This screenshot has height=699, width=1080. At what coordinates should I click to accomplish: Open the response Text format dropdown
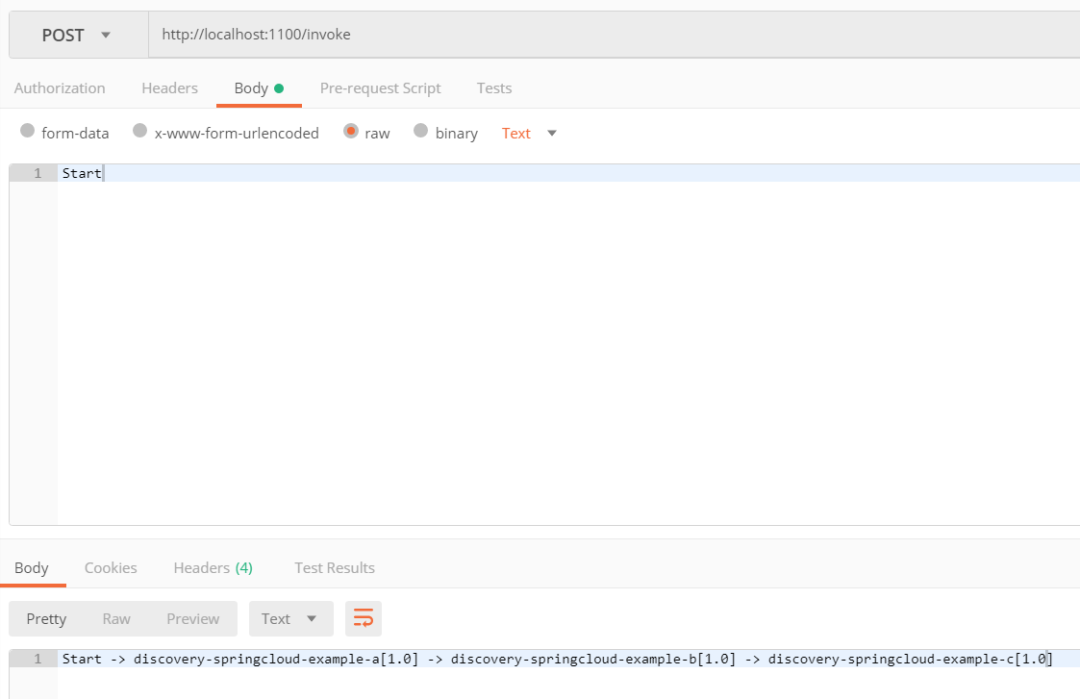(x=290, y=618)
